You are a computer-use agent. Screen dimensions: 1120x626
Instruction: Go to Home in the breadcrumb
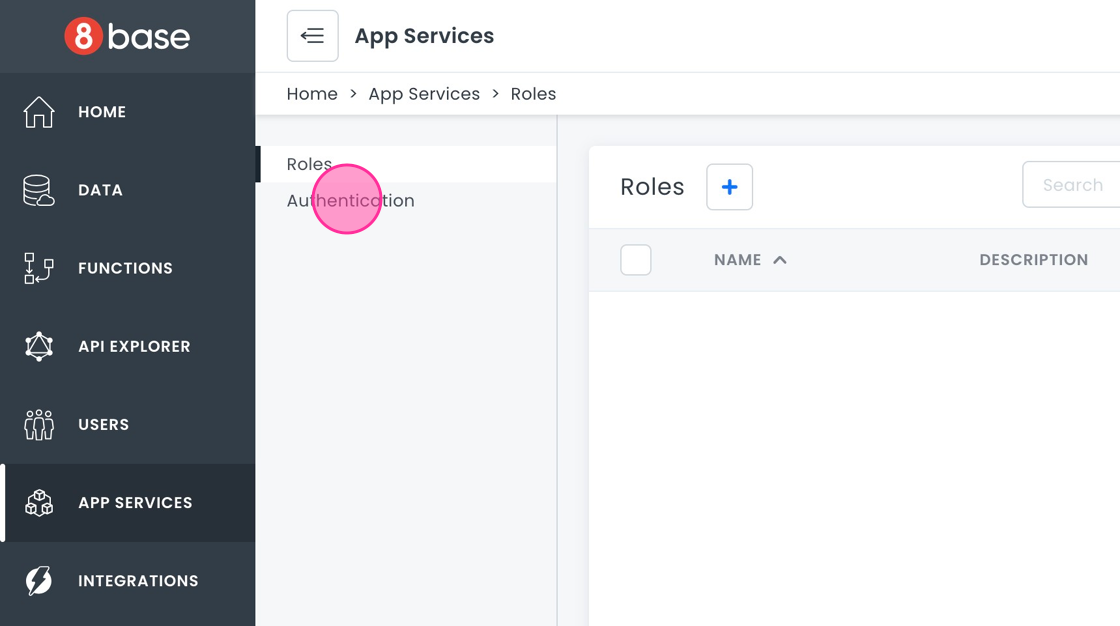pos(312,94)
